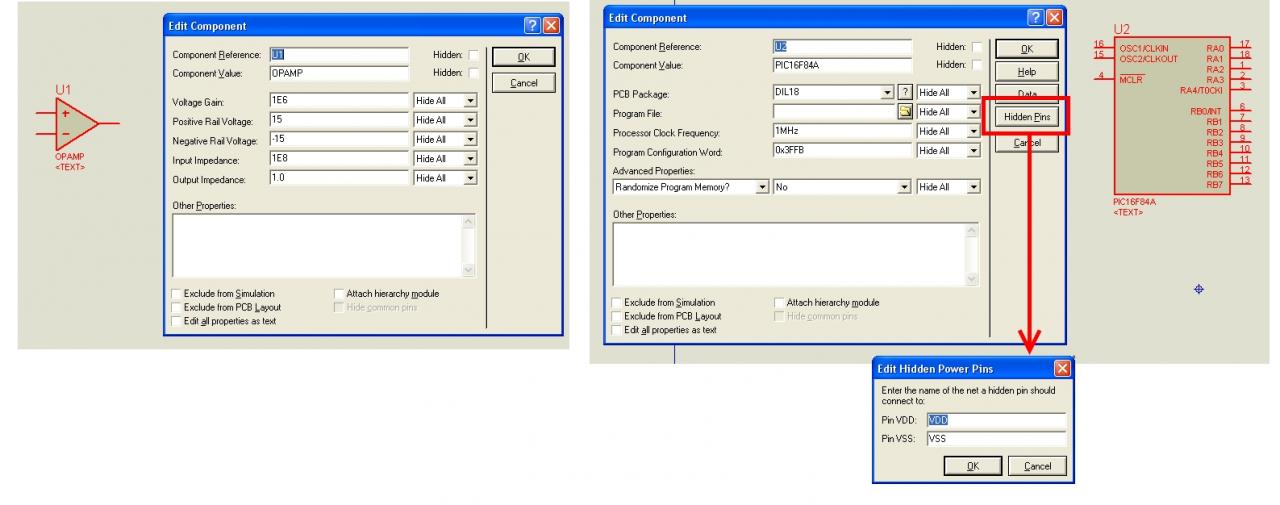1280x505 pixels.
Task: Expand Randomize Program Memory? advanced property dropdown
Action: [x=763, y=187]
